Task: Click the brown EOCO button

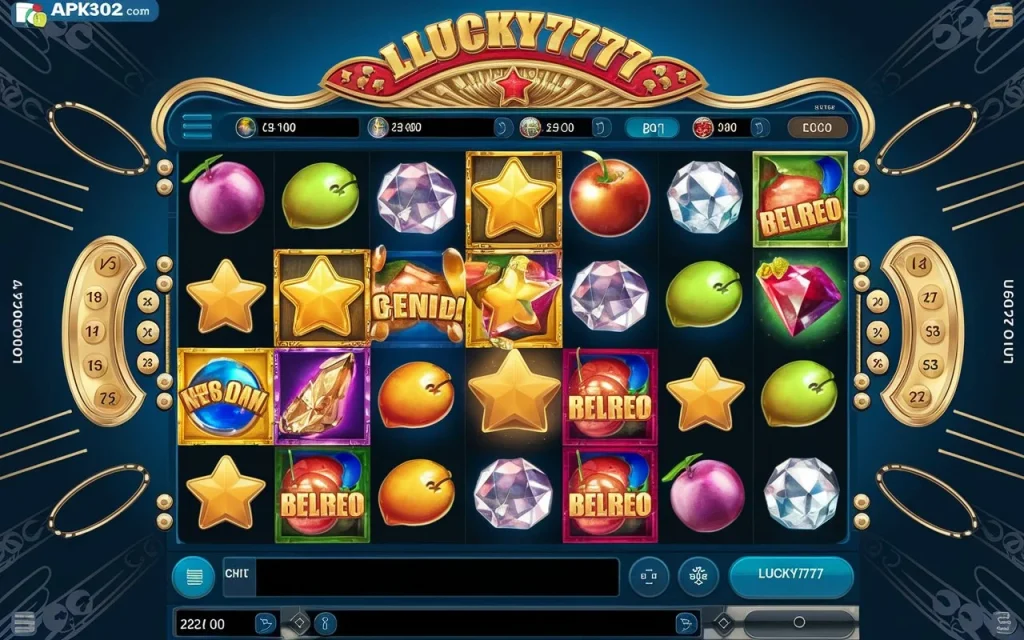Action: [817, 128]
